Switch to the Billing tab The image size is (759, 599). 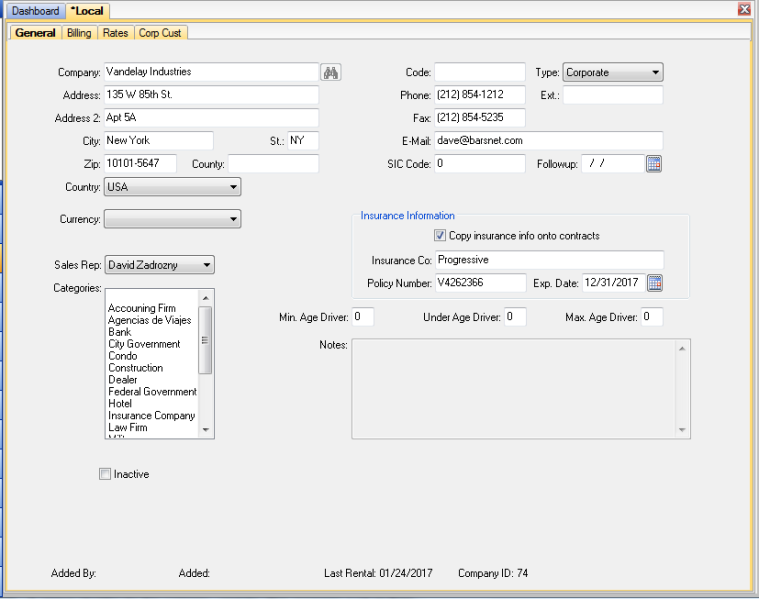point(79,33)
